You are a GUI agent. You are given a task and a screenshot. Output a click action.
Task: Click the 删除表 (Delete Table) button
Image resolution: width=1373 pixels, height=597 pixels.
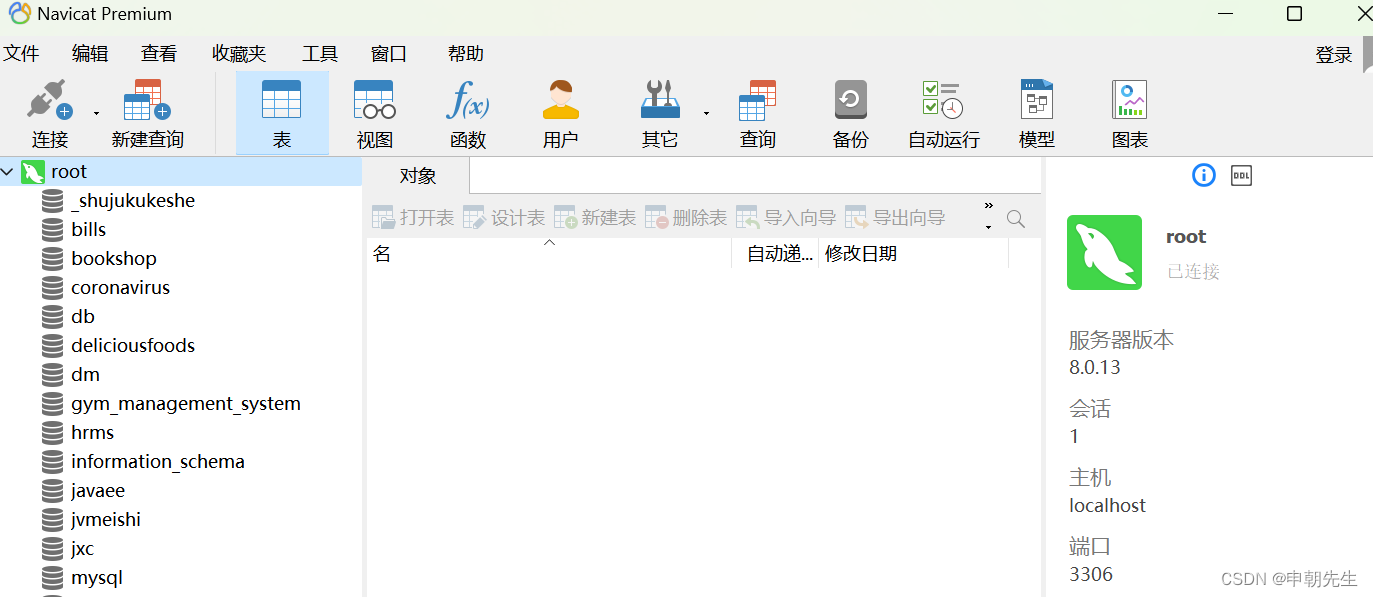686,218
